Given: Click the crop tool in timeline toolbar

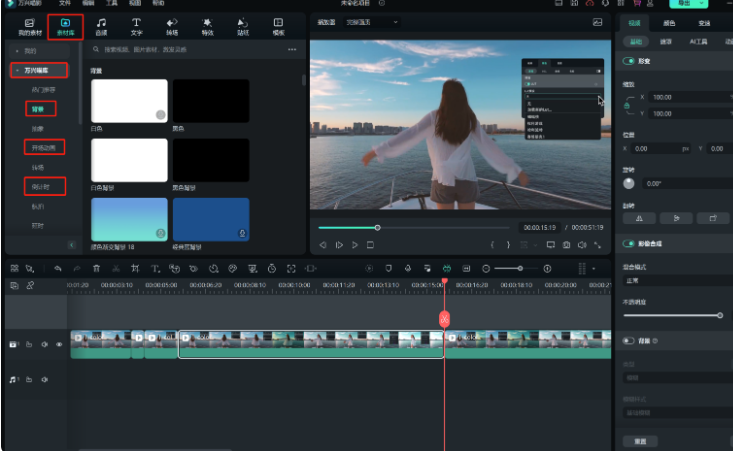Looking at the screenshot, I should tap(136, 269).
